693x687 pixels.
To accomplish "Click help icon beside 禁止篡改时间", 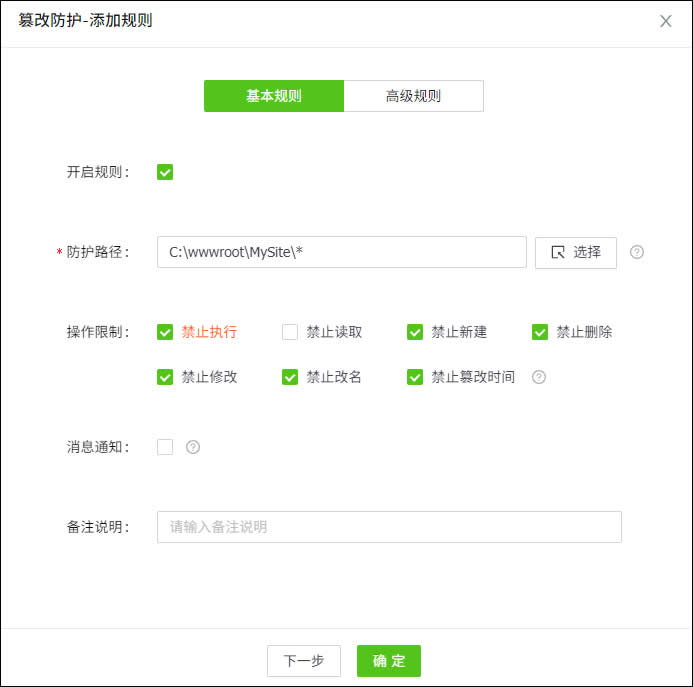I will click(539, 377).
